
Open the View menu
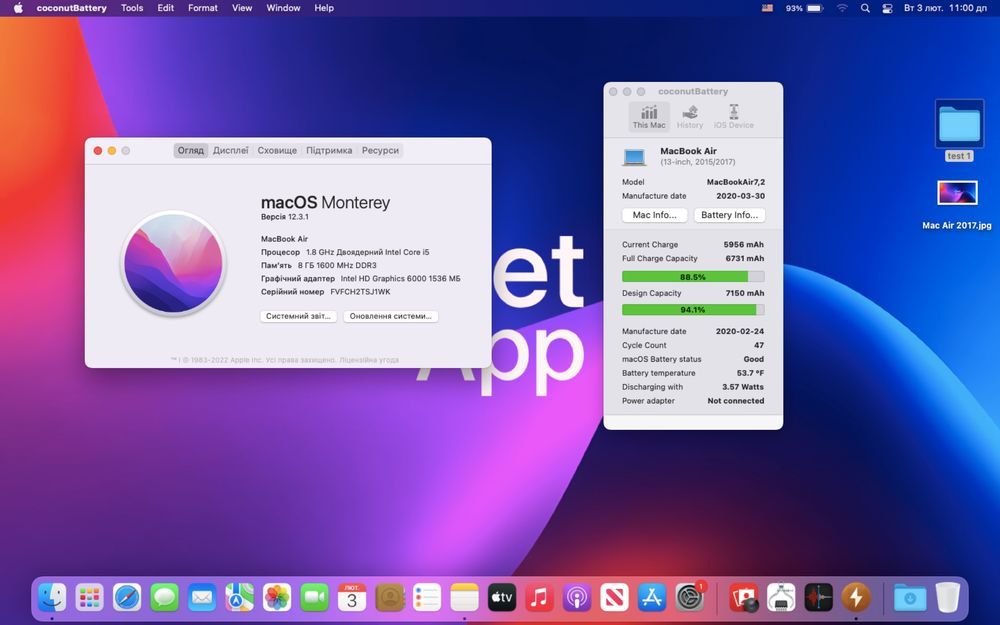coord(242,8)
